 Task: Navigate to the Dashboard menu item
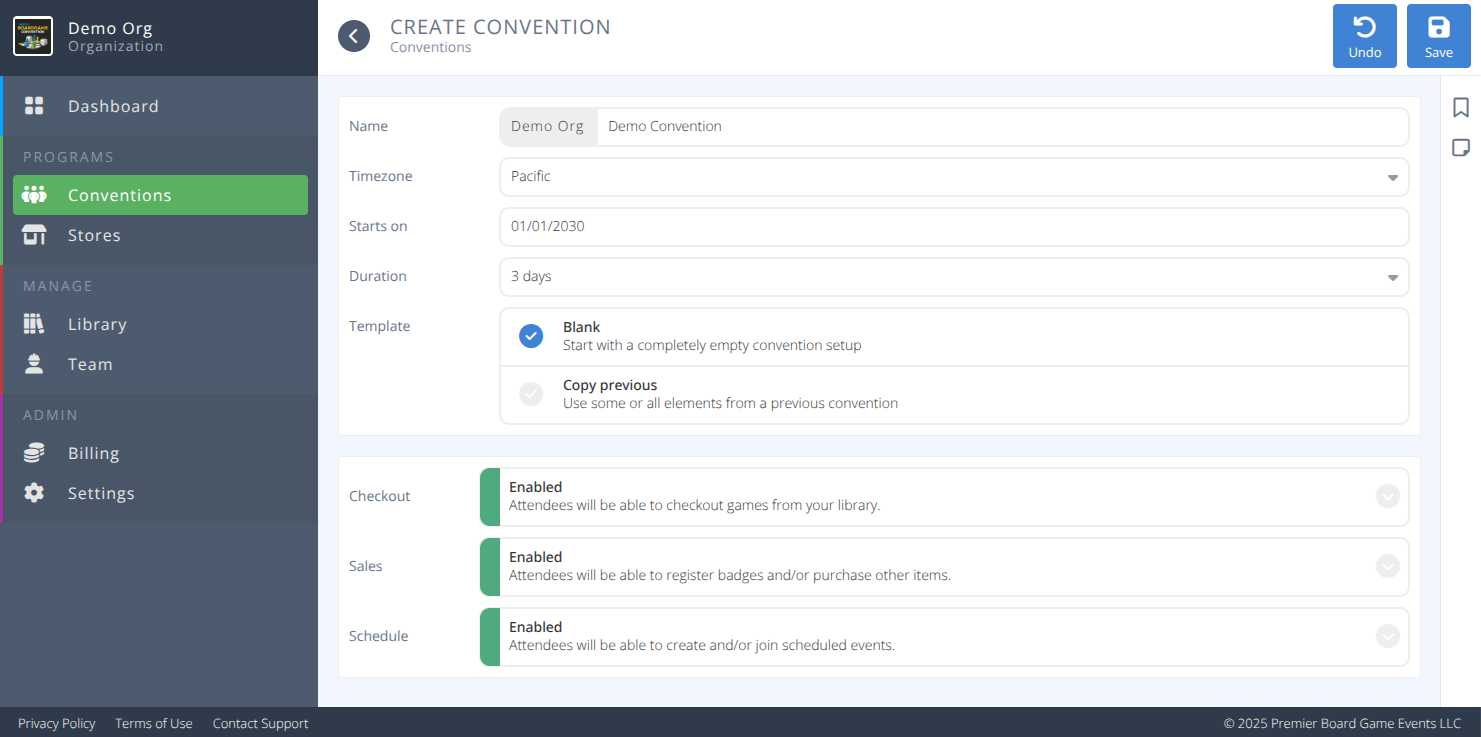112,105
